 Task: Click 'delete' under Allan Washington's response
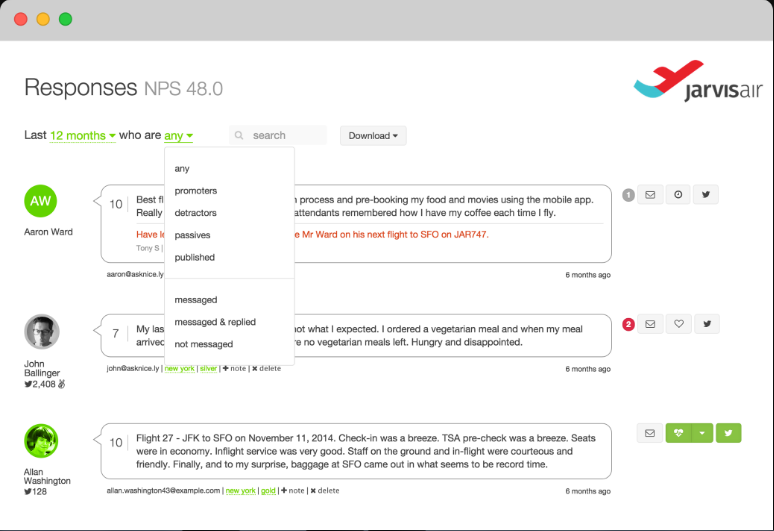[324, 491]
